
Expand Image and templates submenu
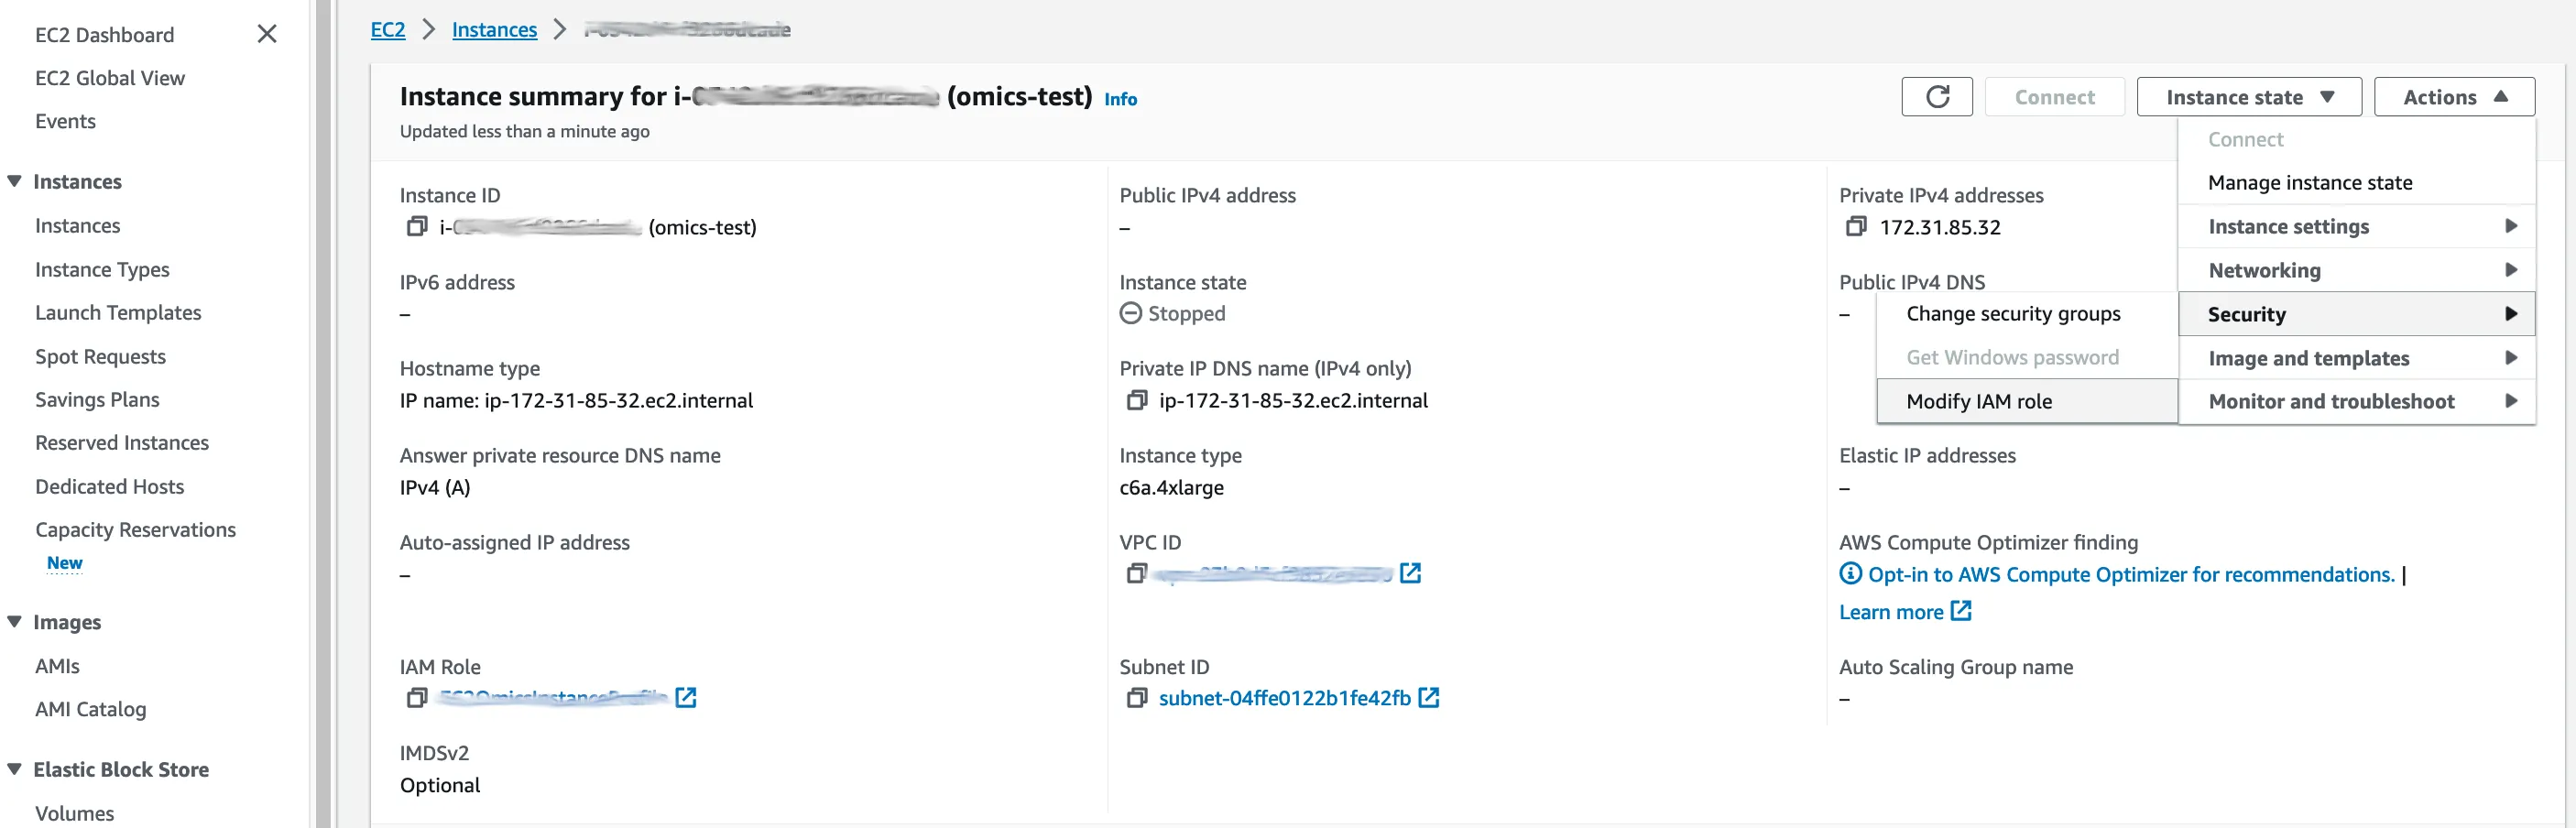pos(2357,358)
